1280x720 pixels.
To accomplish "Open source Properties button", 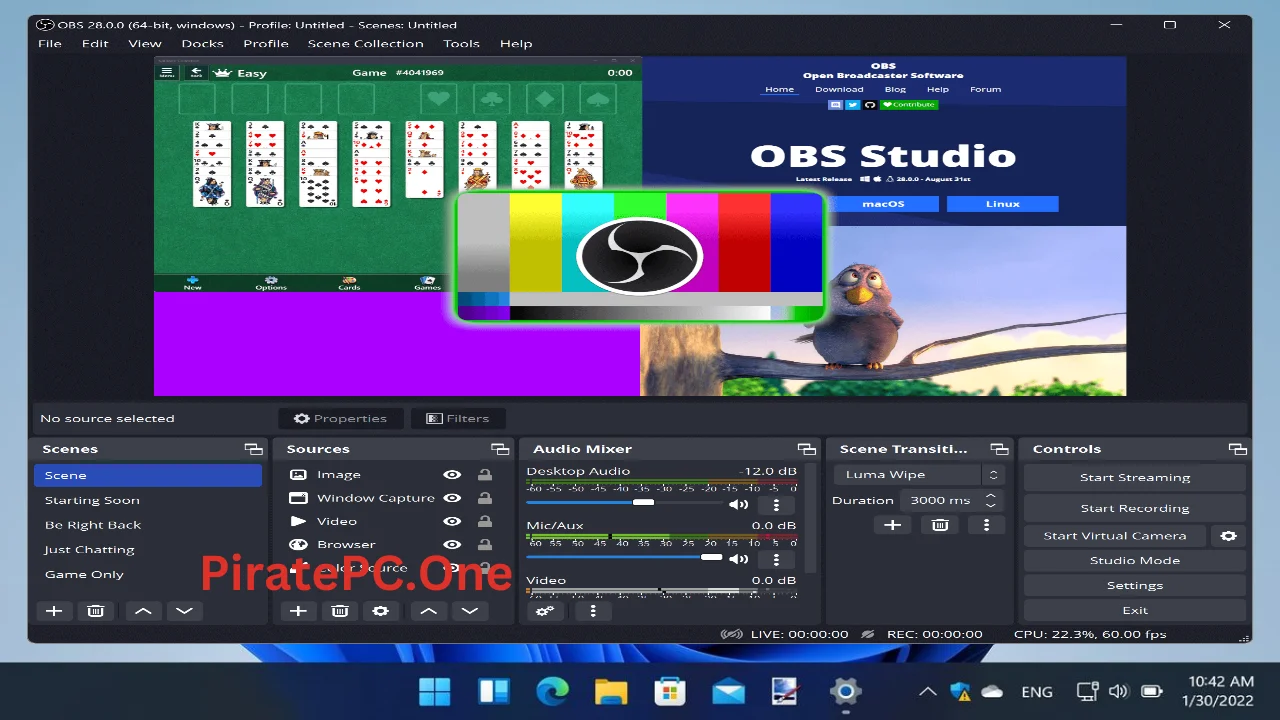I will (x=340, y=419).
